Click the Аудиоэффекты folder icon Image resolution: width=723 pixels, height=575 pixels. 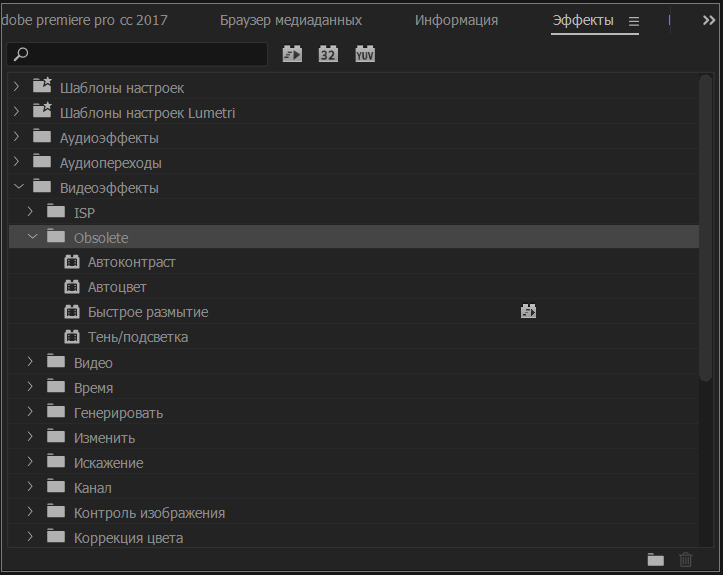pos(42,136)
